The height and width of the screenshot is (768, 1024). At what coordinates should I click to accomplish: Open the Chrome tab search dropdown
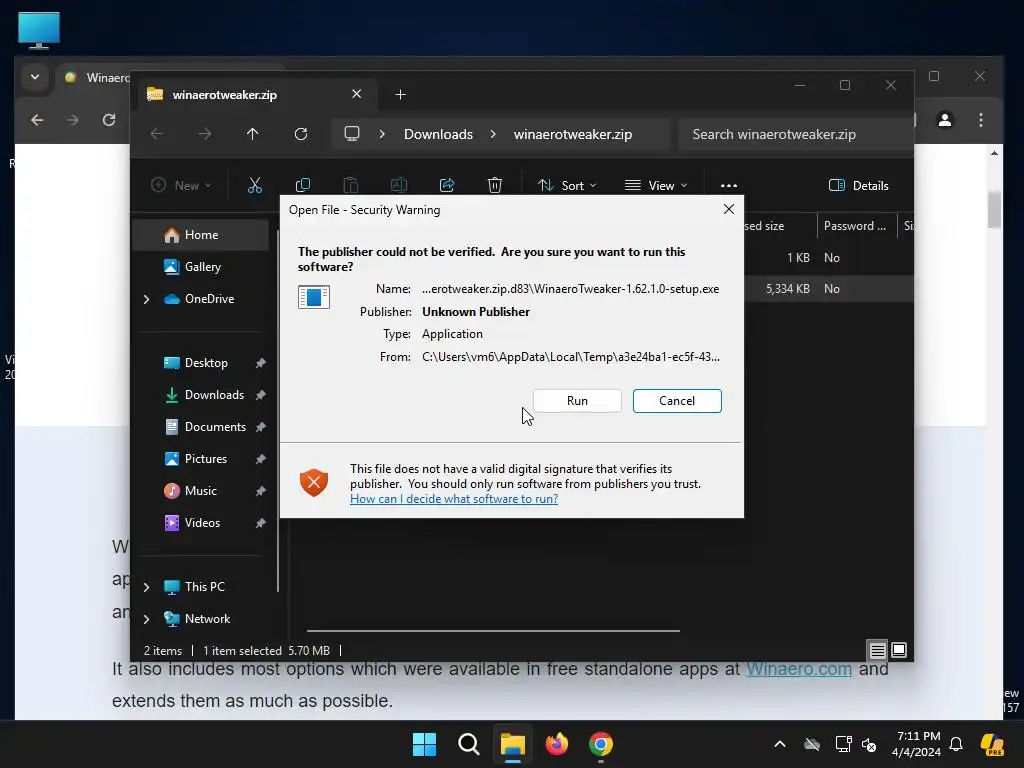point(35,77)
